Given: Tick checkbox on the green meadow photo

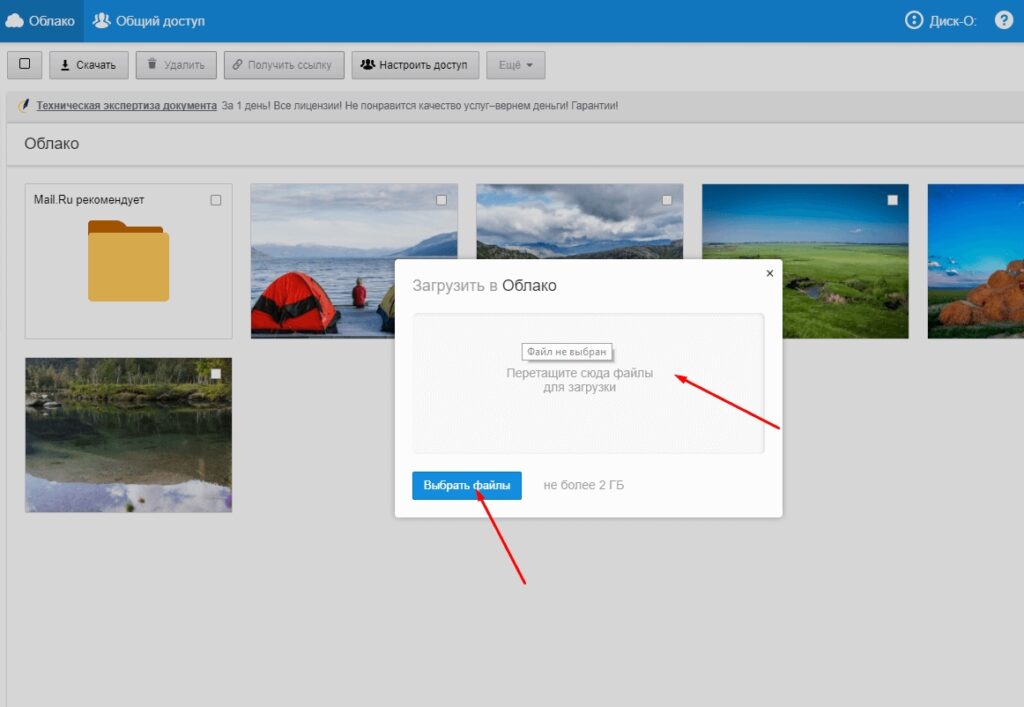Looking at the screenshot, I should point(893,200).
